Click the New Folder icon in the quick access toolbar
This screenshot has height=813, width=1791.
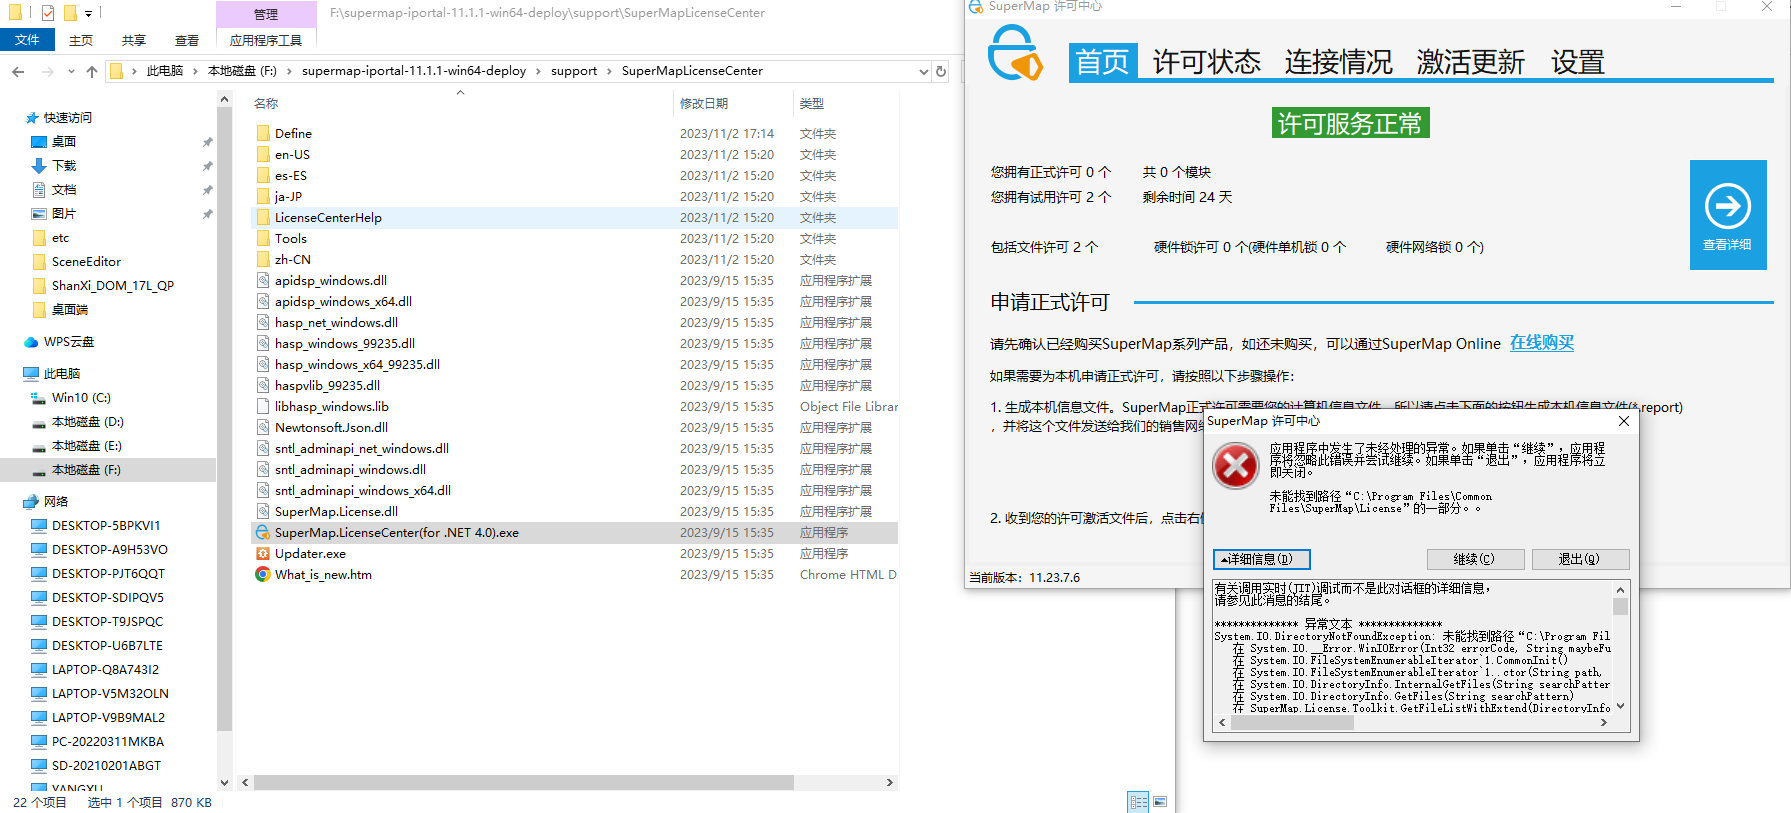[70, 13]
